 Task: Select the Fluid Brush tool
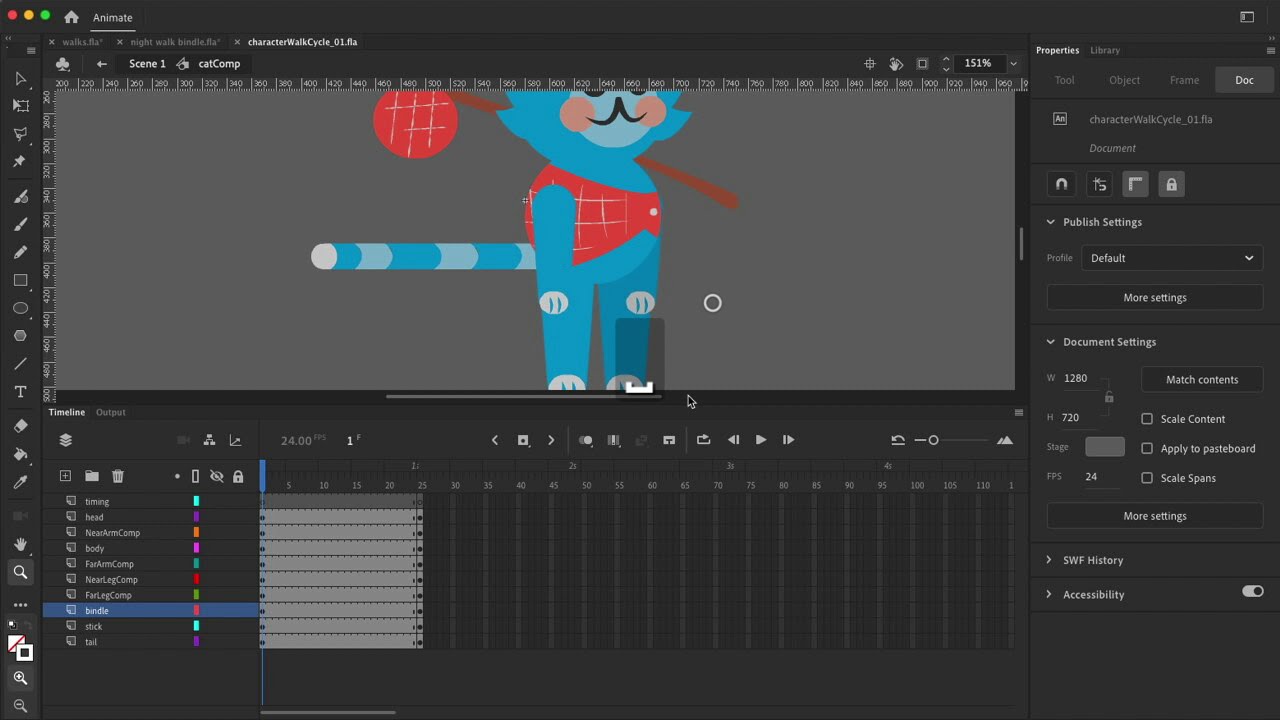[20, 197]
